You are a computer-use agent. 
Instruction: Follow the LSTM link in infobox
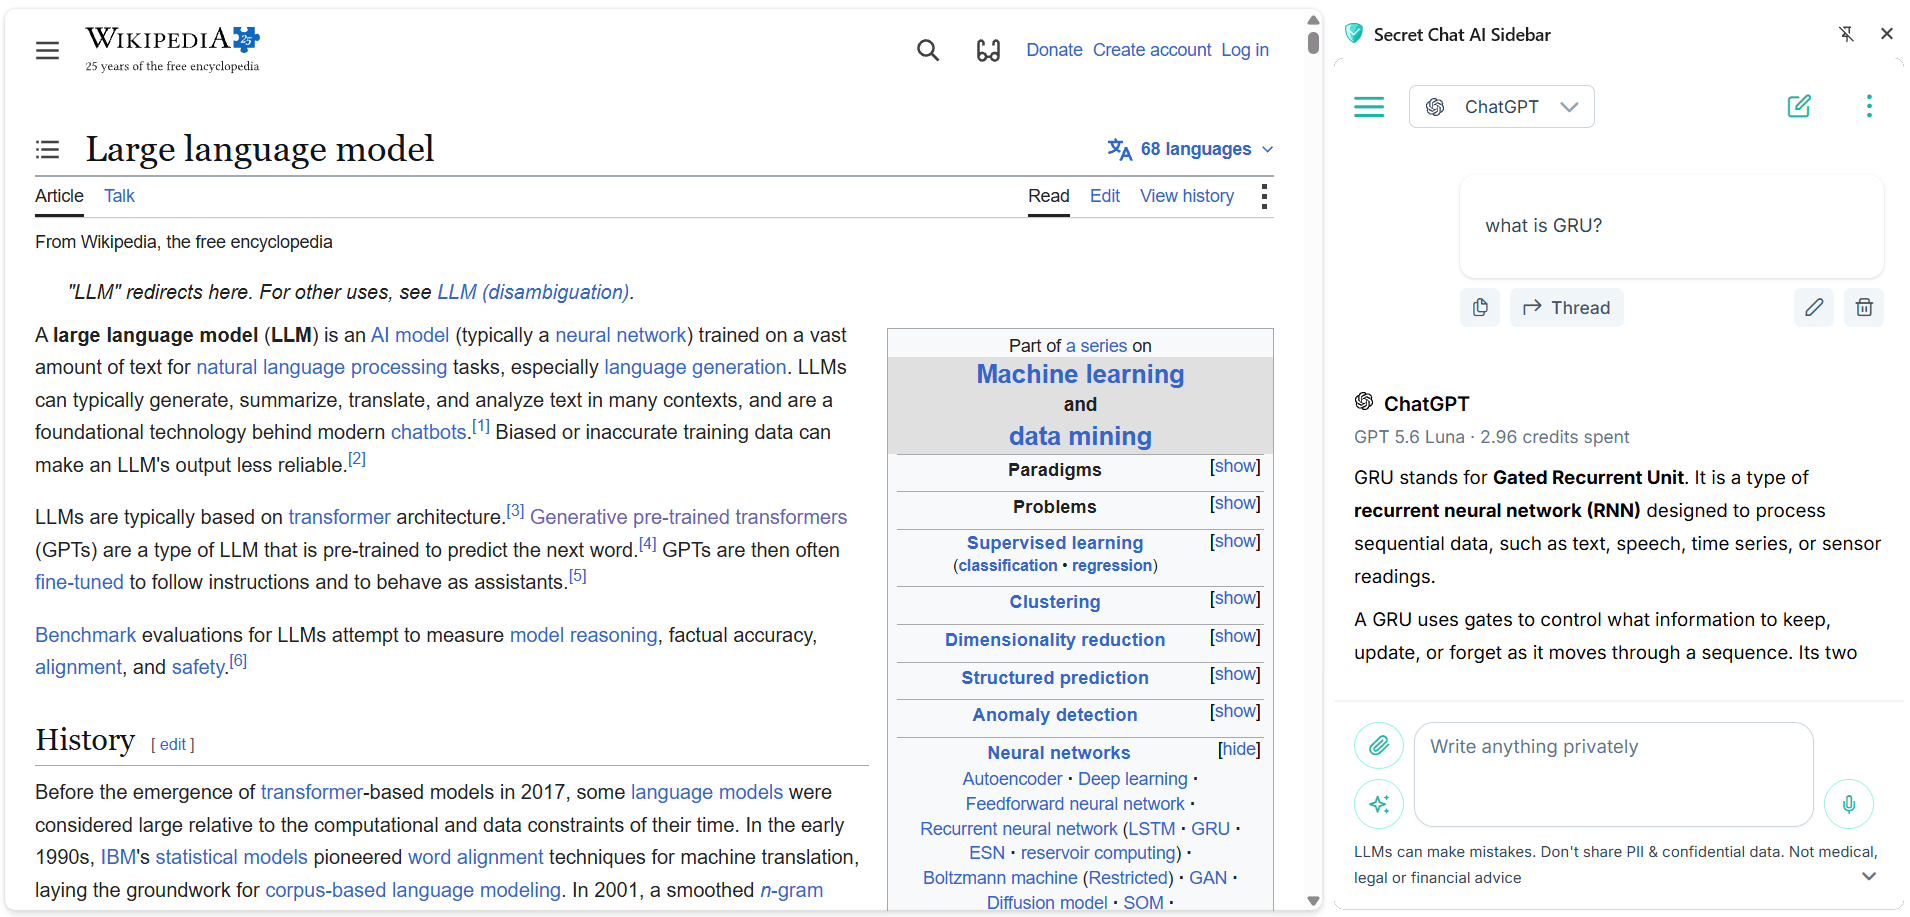click(x=1152, y=829)
